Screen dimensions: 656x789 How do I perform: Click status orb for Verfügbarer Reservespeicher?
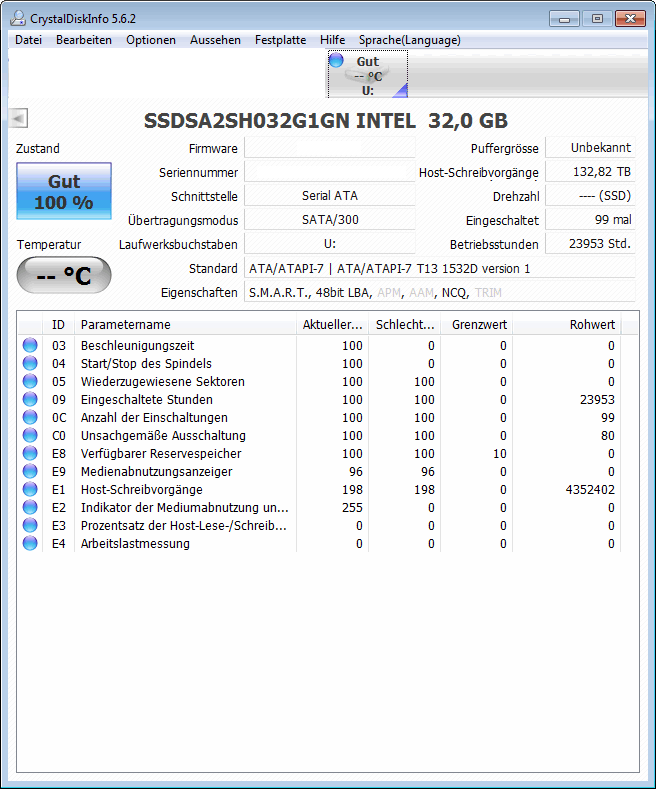click(30, 453)
